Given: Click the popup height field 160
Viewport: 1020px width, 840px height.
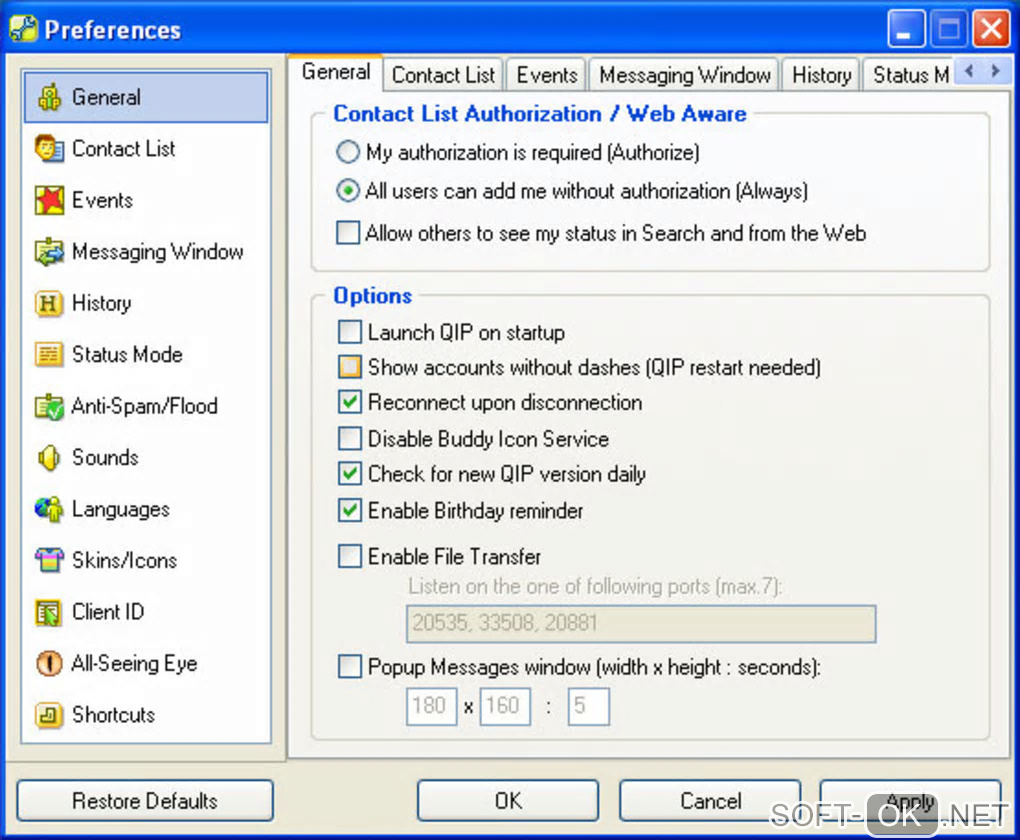Looking at the screenshot, I should click(505, 706).
